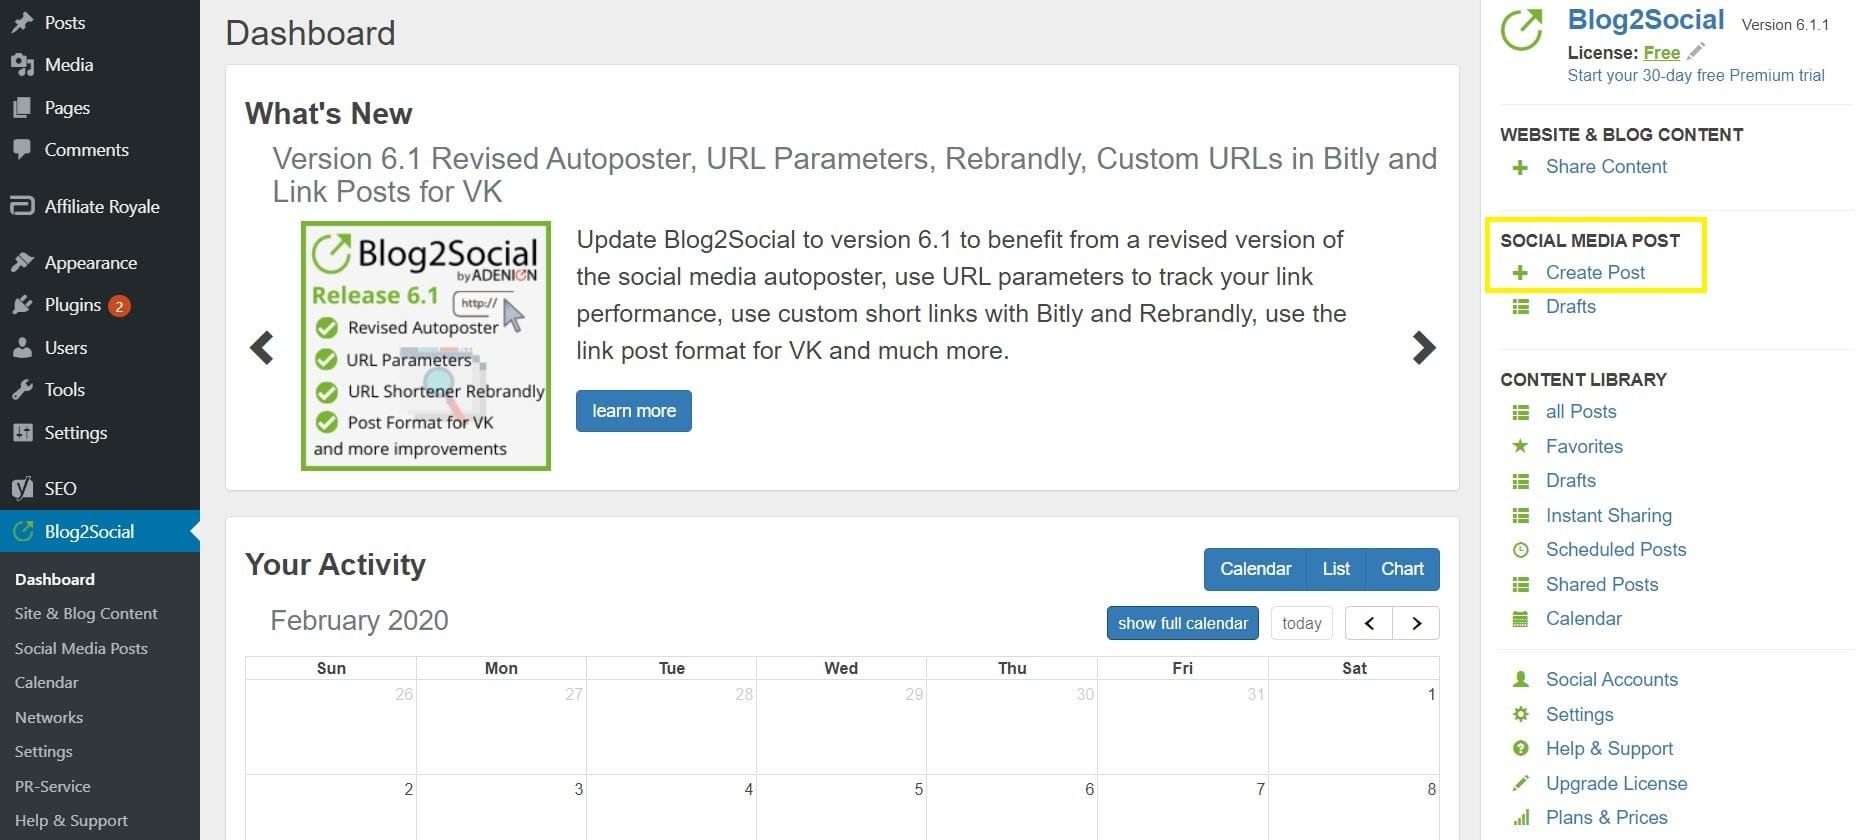Click the bar chart icon beside Plans & Prices
This screenshot has width=1856, height=840.
pos(1520,818)
